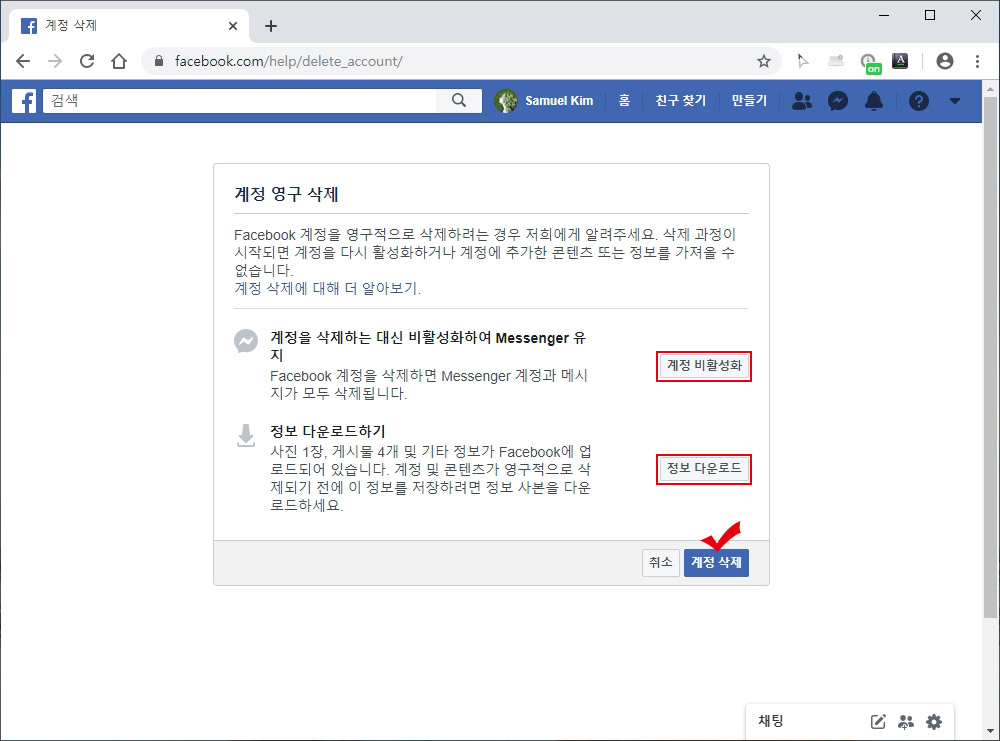Click the 계정 영구 삭제 heading
The height and width of the screenshot is (741, 1000).
point(286,194)
